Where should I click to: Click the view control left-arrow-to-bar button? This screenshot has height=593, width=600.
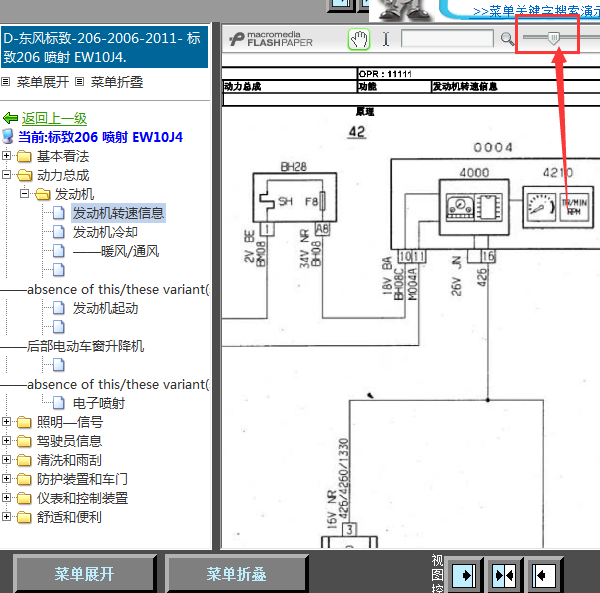click(545, 575)
